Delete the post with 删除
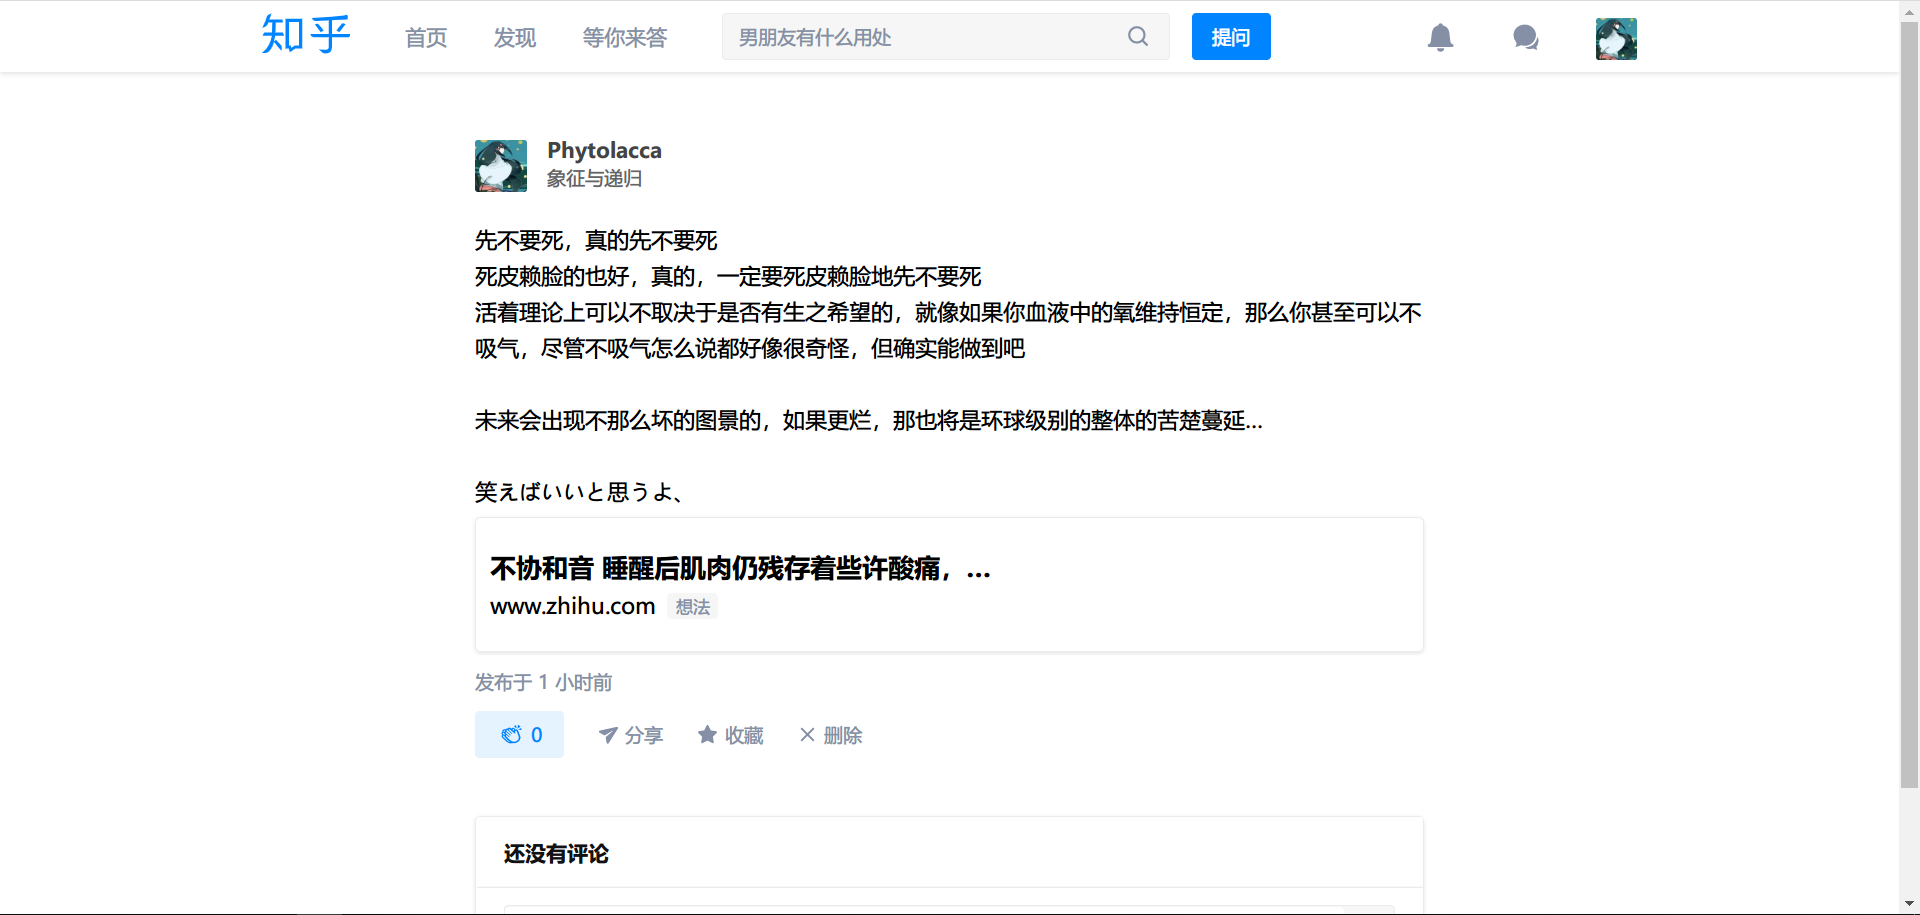Screen dimensions: 1920x915 (x=831, y=735)
